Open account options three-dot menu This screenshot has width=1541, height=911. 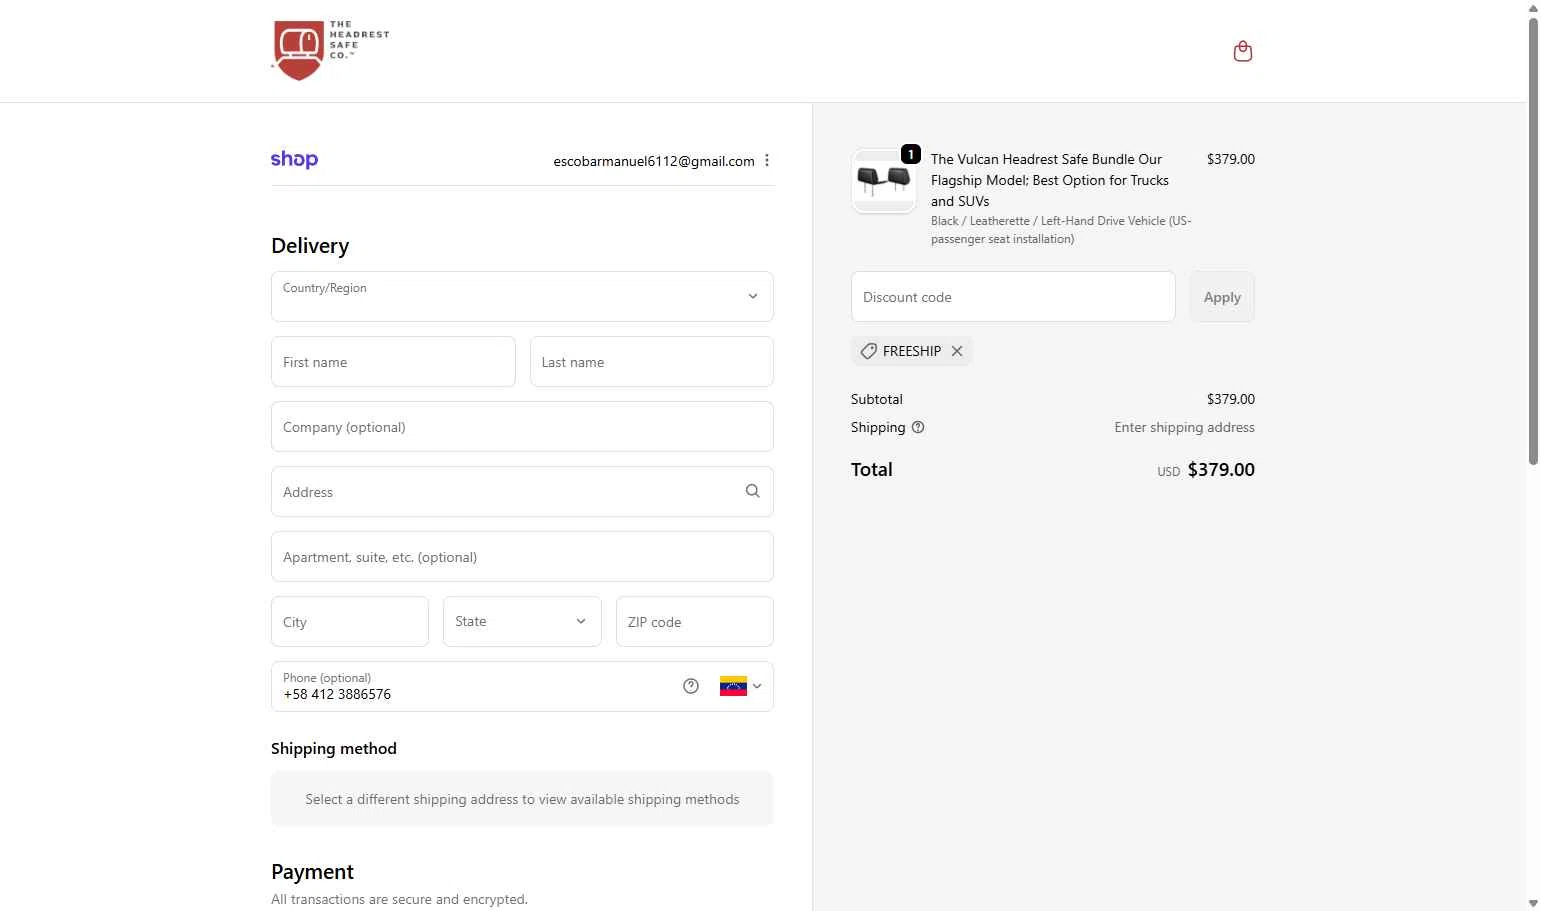click(767, 161)
